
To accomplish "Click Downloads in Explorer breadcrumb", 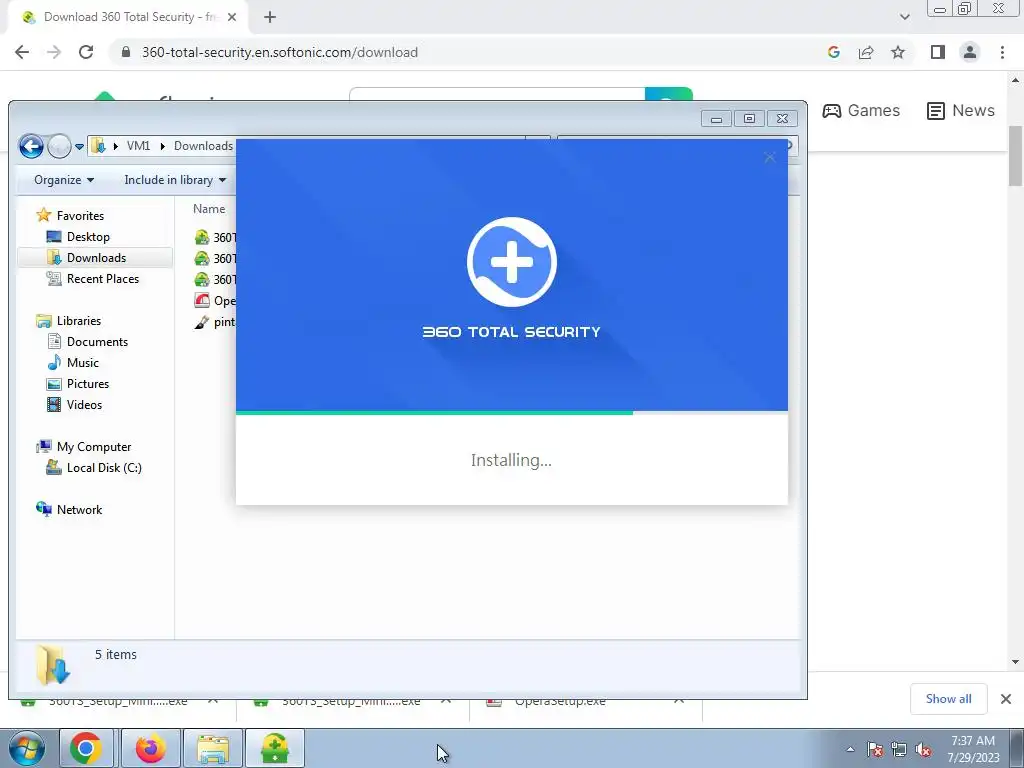I will click(203, 146).
